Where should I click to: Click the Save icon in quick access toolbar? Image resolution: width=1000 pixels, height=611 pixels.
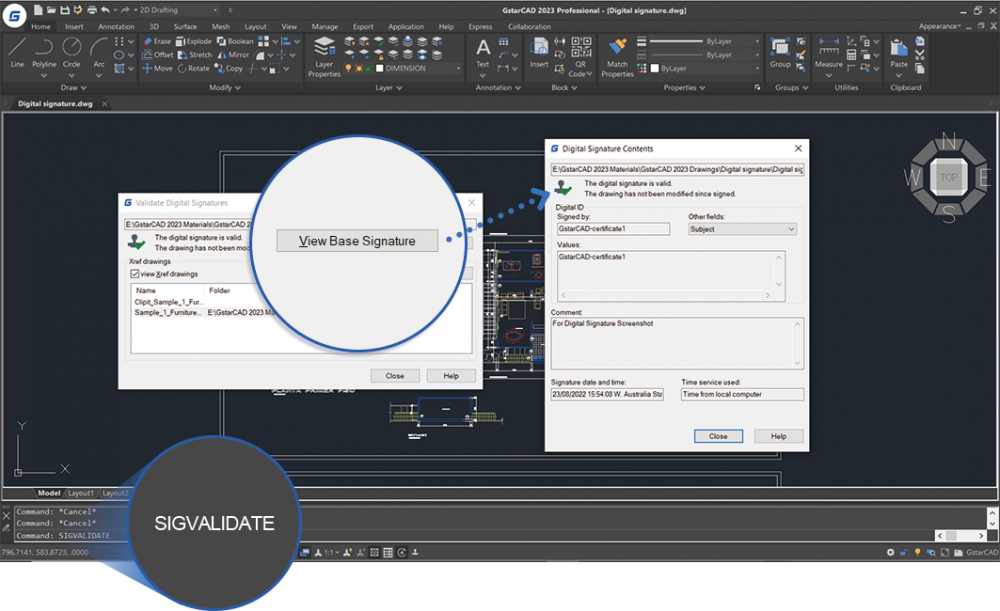pyautogui.click(x=64, y=10)
